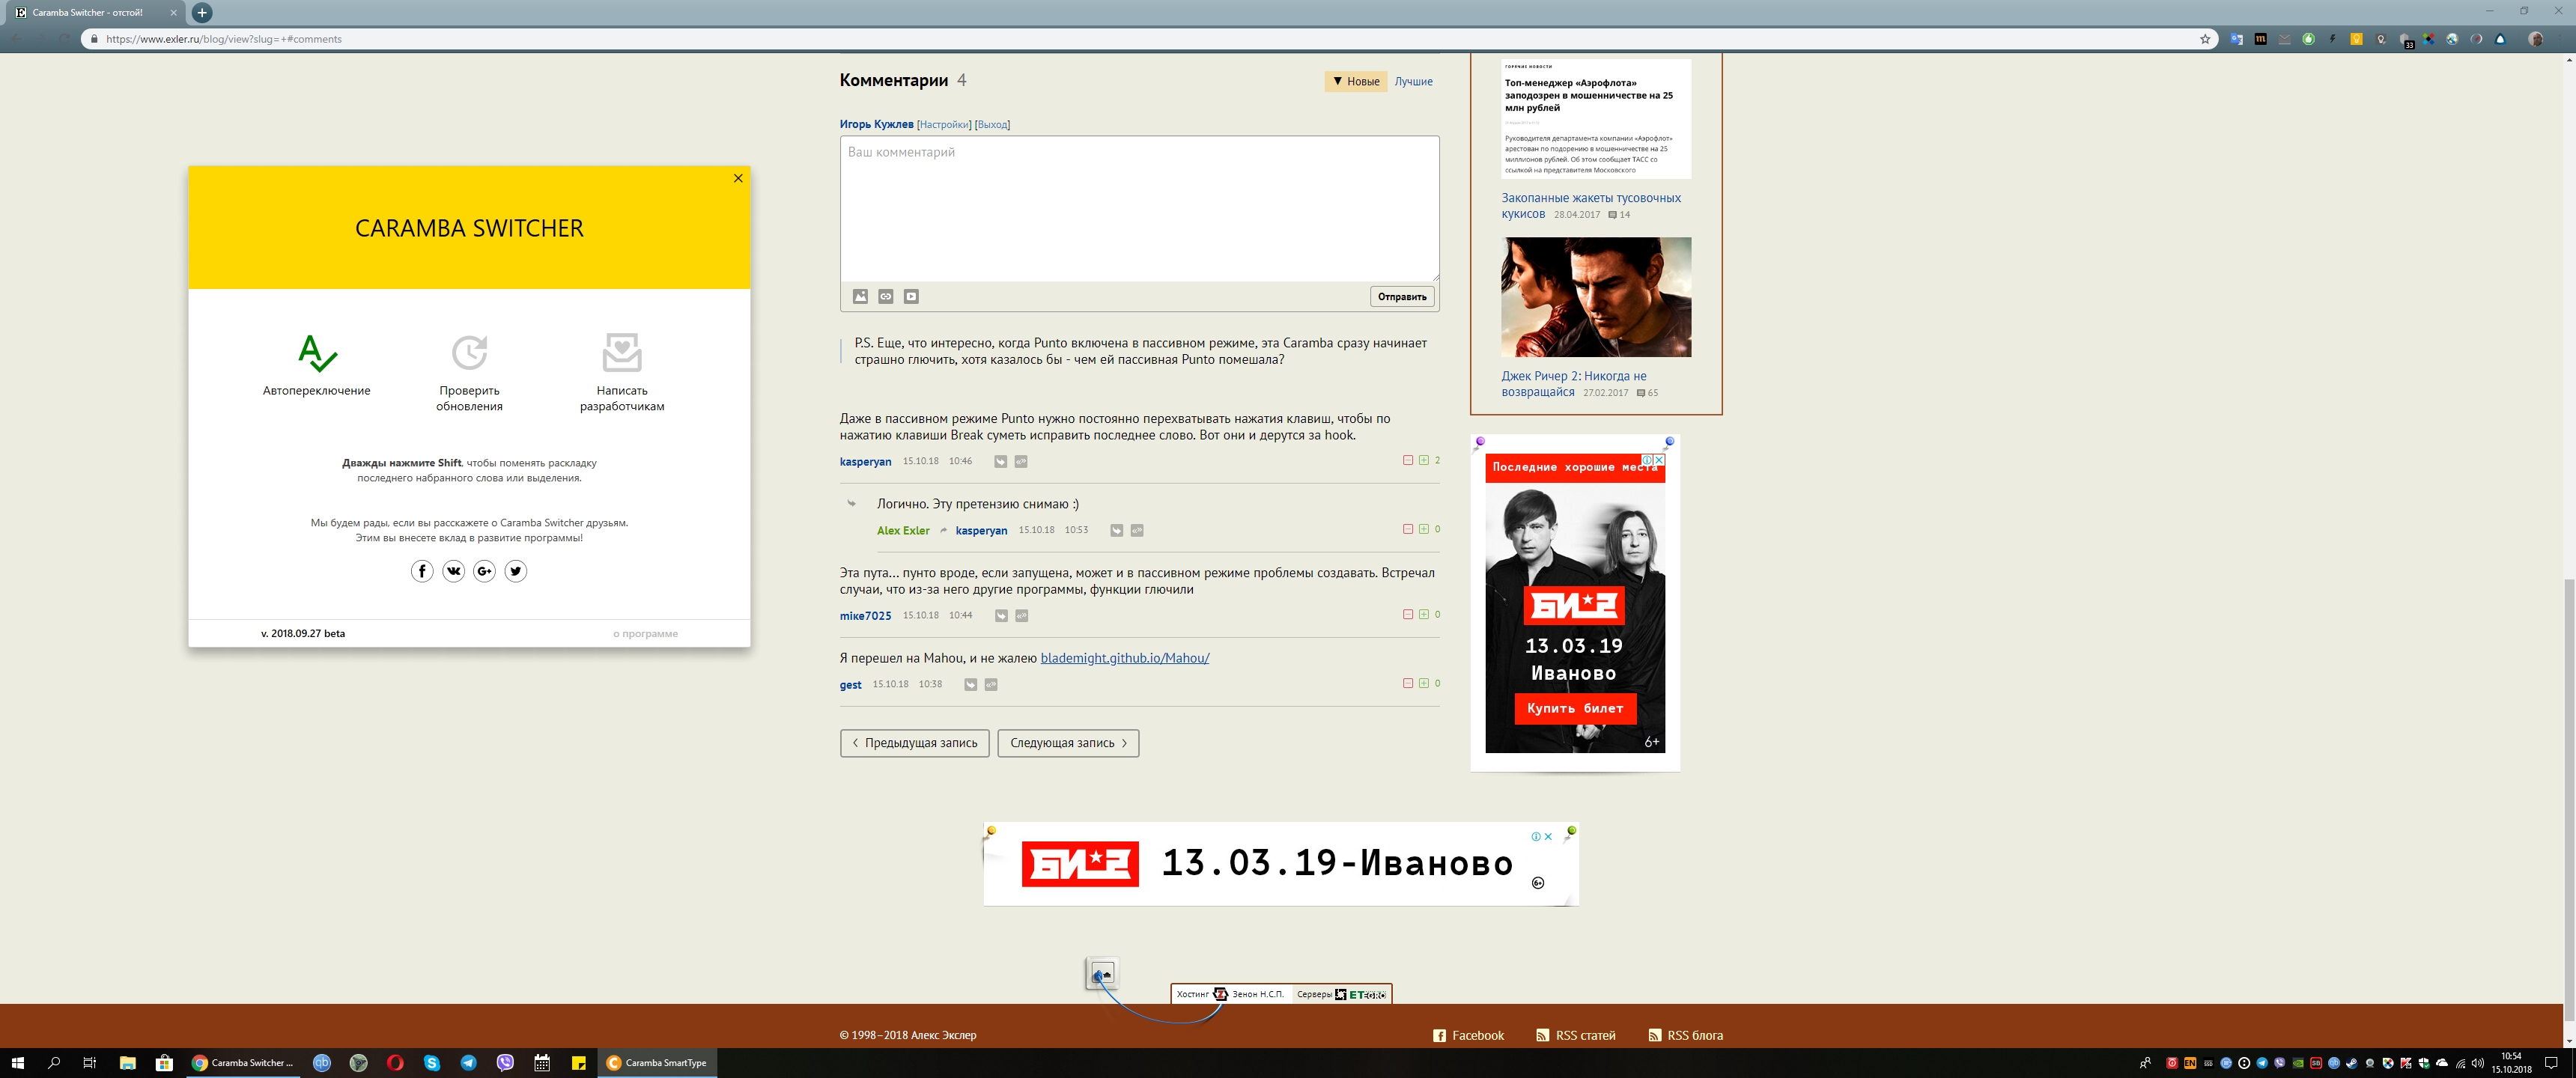2576x1078 pixels.
Task: Click Проверить обновления clock icon
Action: pos(469,353)
